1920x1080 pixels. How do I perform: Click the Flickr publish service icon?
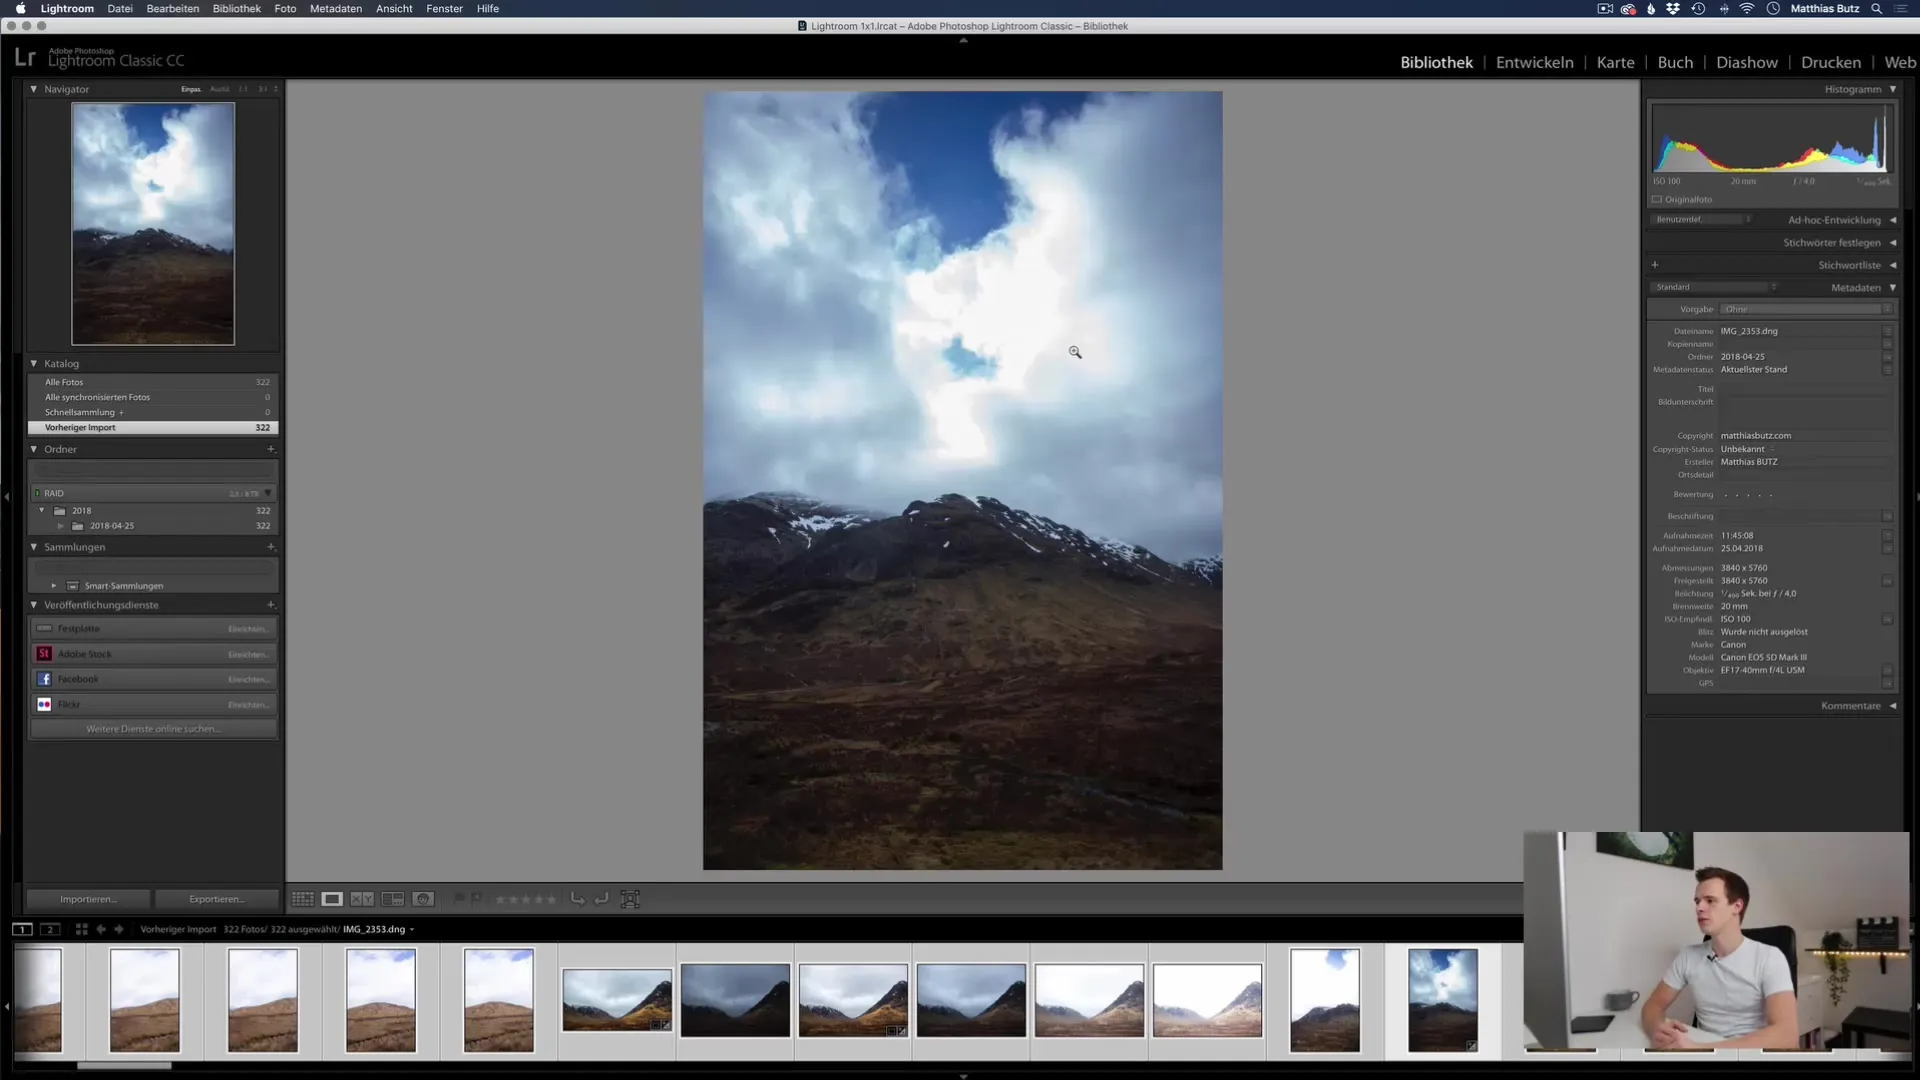coord(44,704)
